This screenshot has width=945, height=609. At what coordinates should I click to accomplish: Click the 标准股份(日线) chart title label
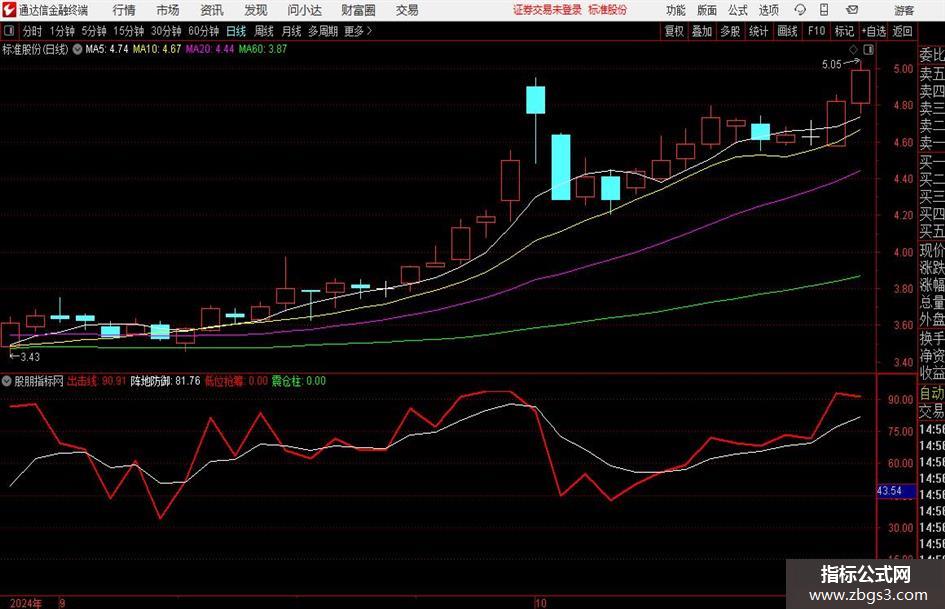pos(35,49)
